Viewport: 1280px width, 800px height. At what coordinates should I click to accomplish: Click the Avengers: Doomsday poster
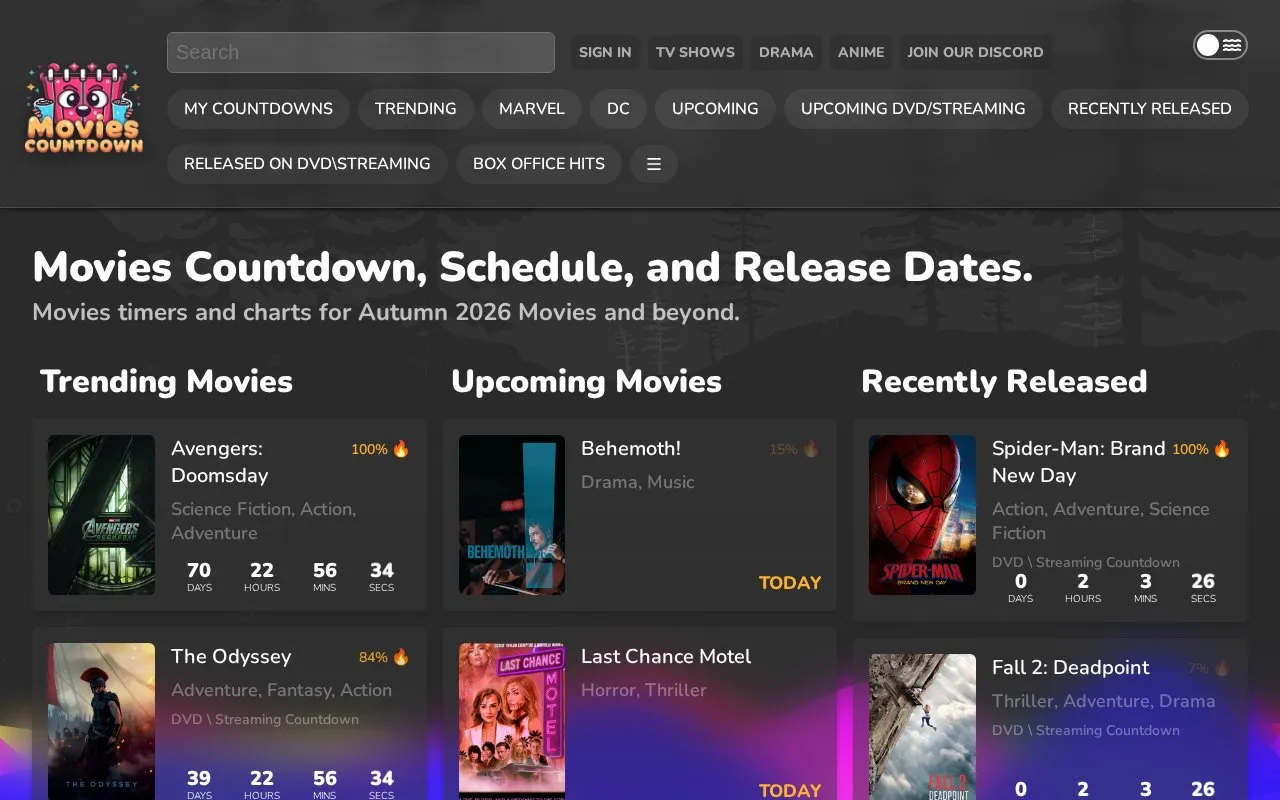point(101,515)
